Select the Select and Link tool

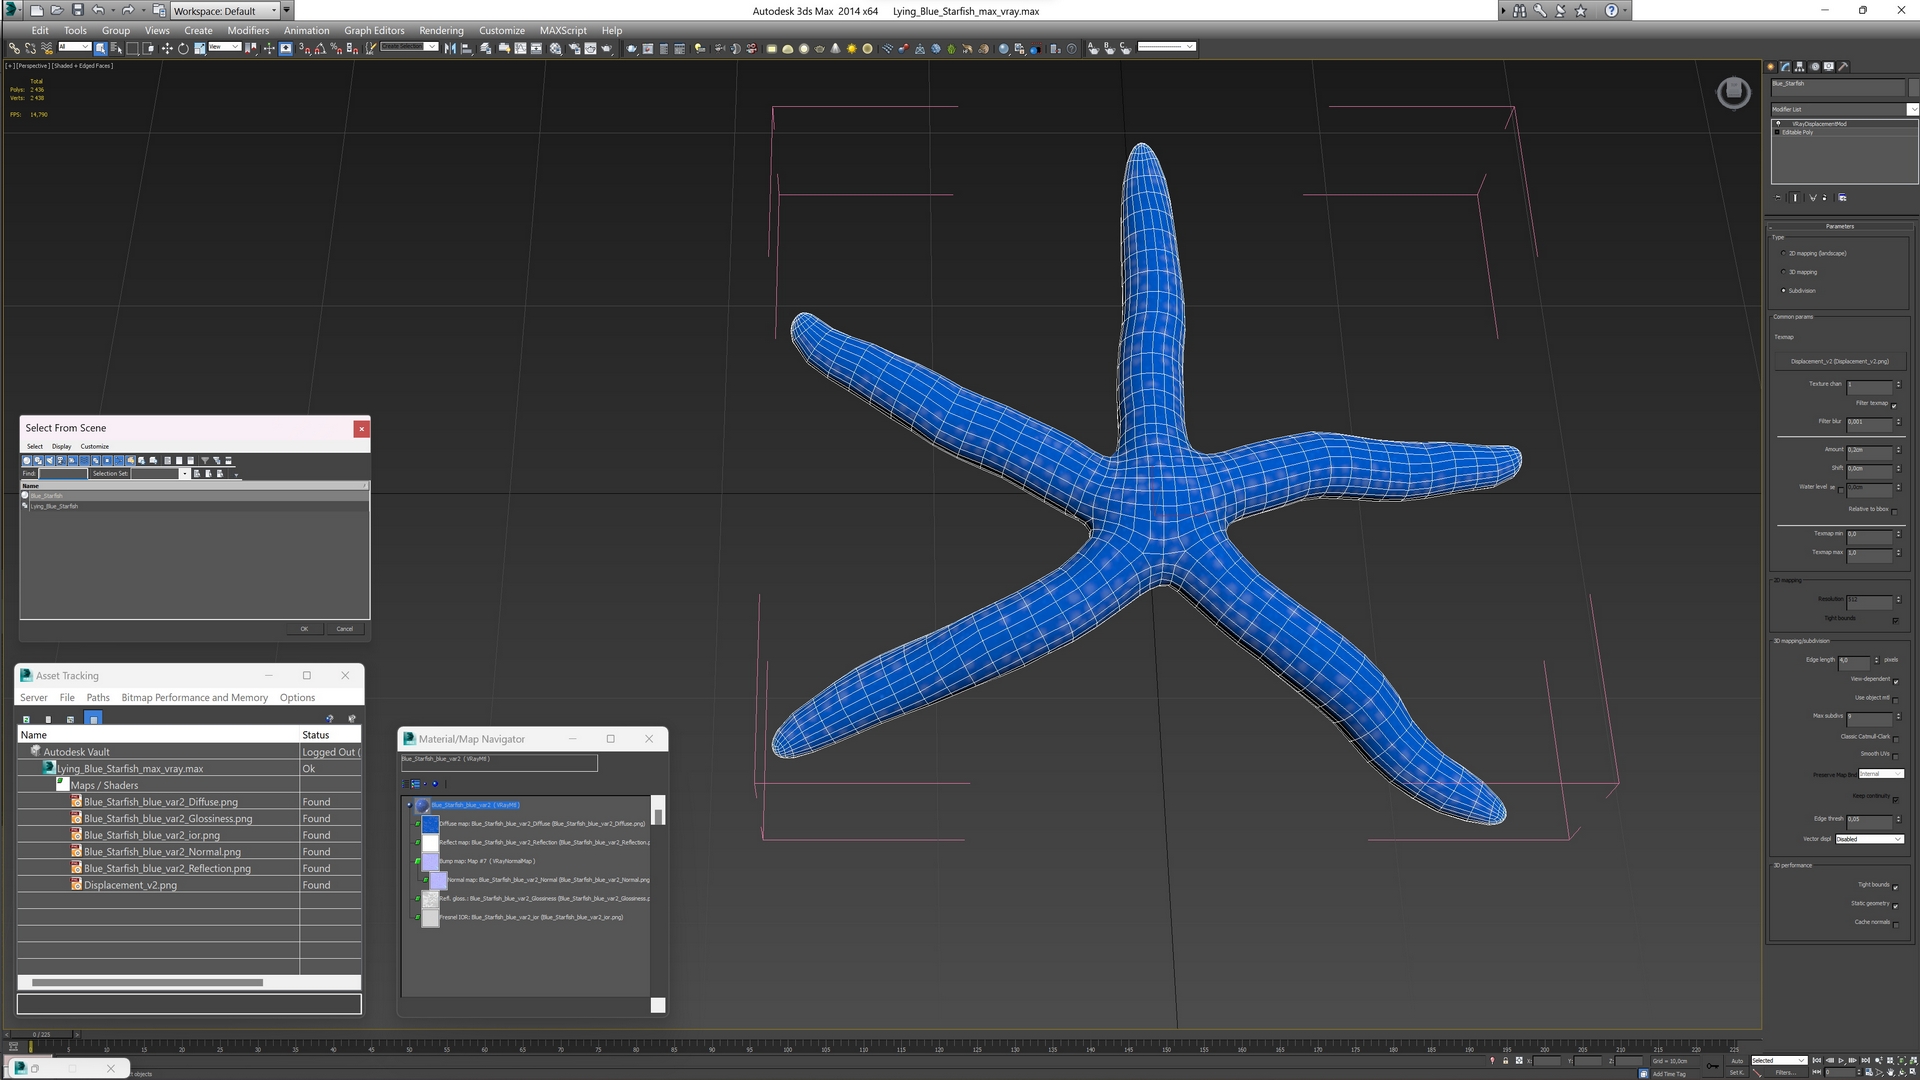[14, 48]
